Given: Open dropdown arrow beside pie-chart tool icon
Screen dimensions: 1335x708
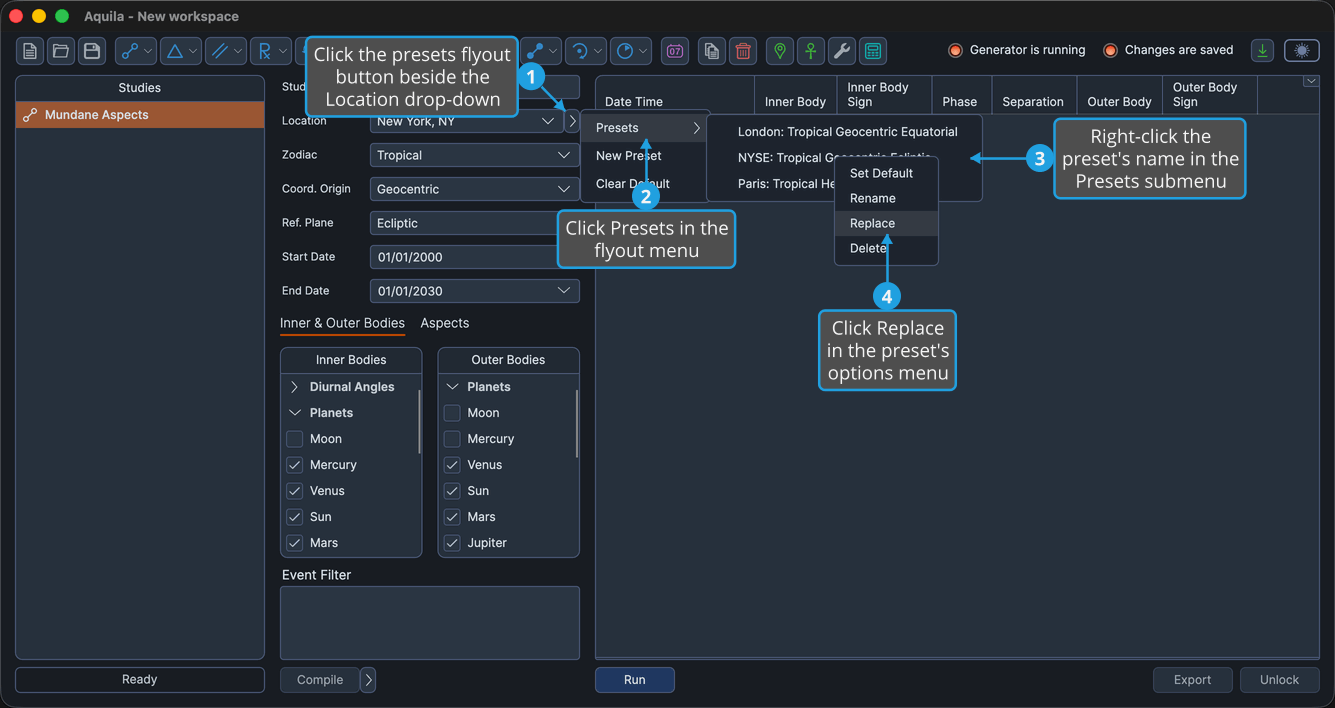Looking at the screenshot, I should point(643,51).
